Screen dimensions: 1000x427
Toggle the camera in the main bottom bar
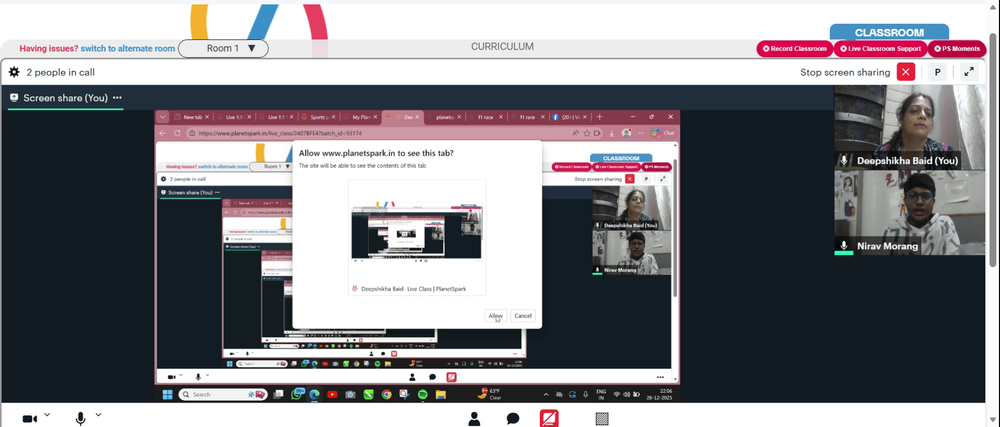[x=29, y=419]
